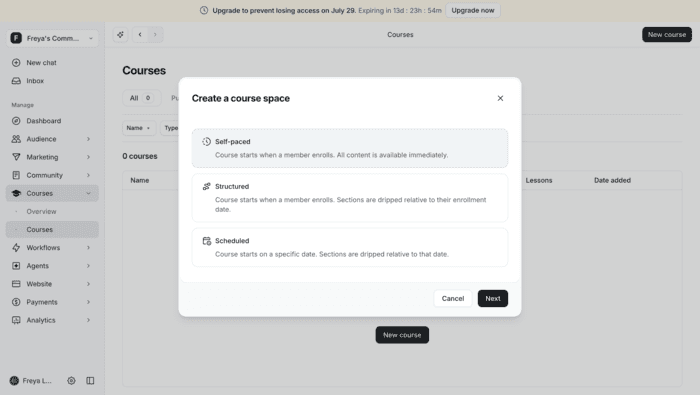Viewport: 700px width, 395px height.
Task: Sort by the Name column header
Action: point(140,180)
